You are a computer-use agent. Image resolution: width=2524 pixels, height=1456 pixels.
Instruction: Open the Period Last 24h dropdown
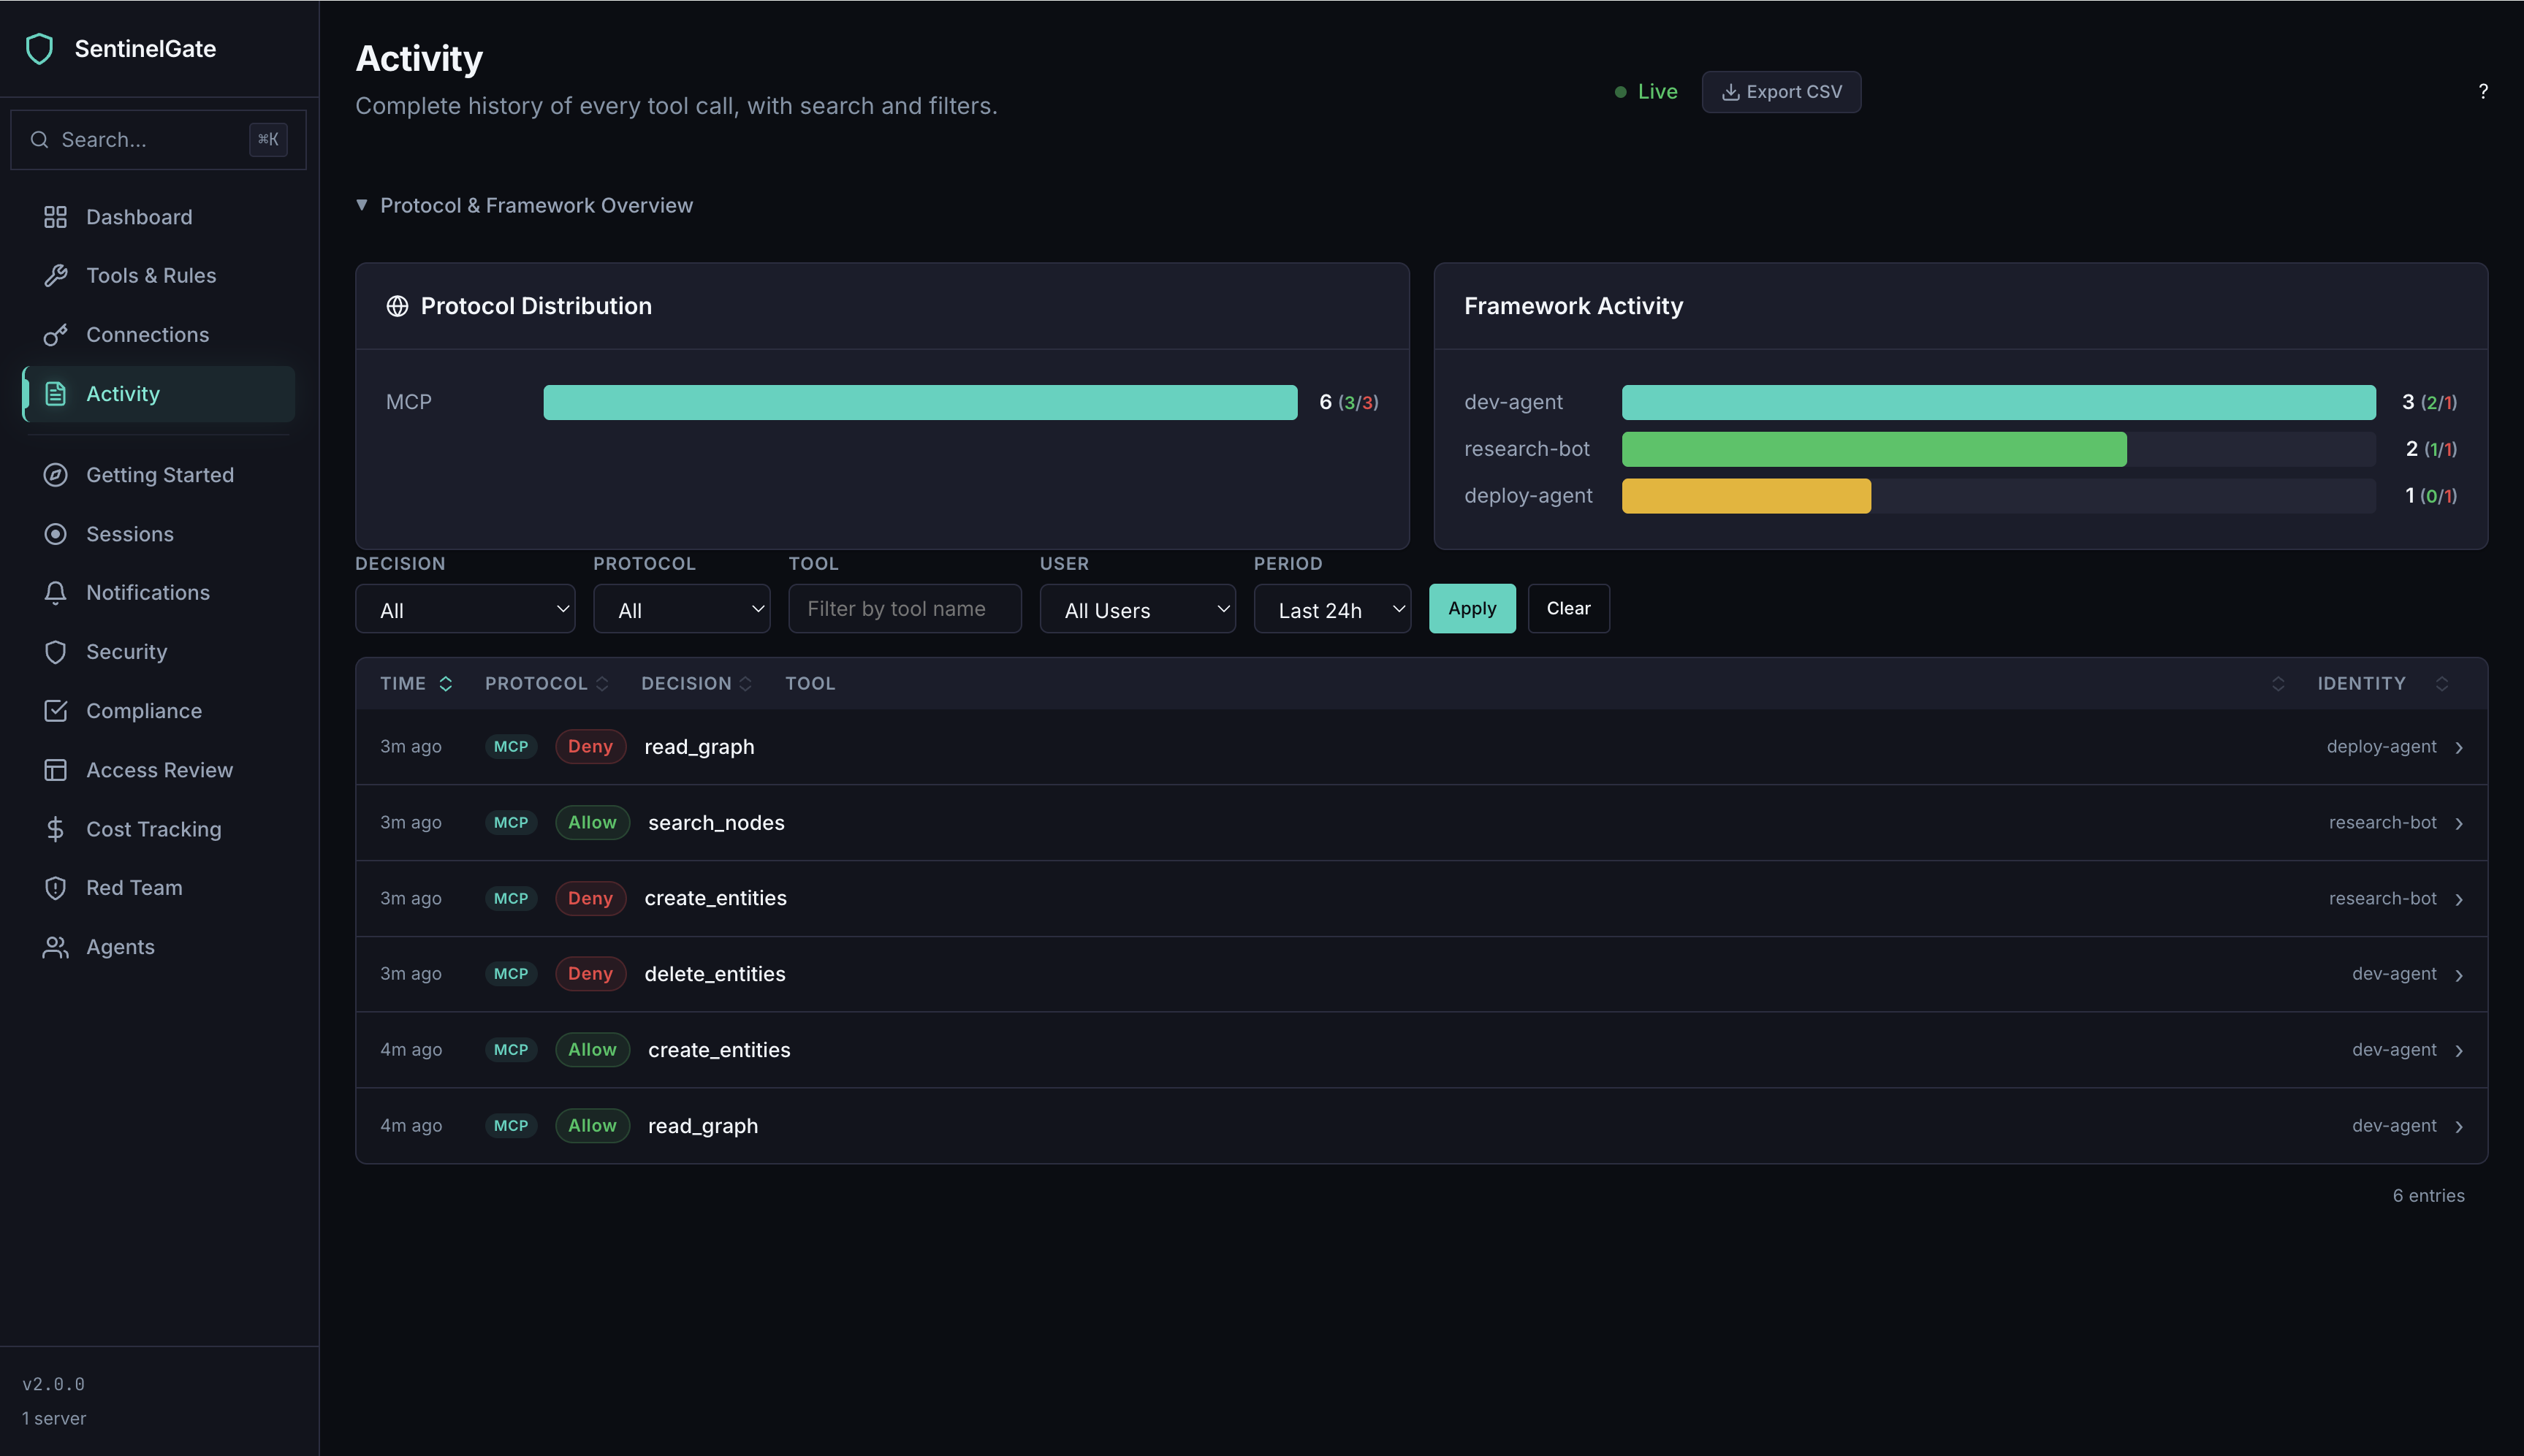tap(1331, 609)
